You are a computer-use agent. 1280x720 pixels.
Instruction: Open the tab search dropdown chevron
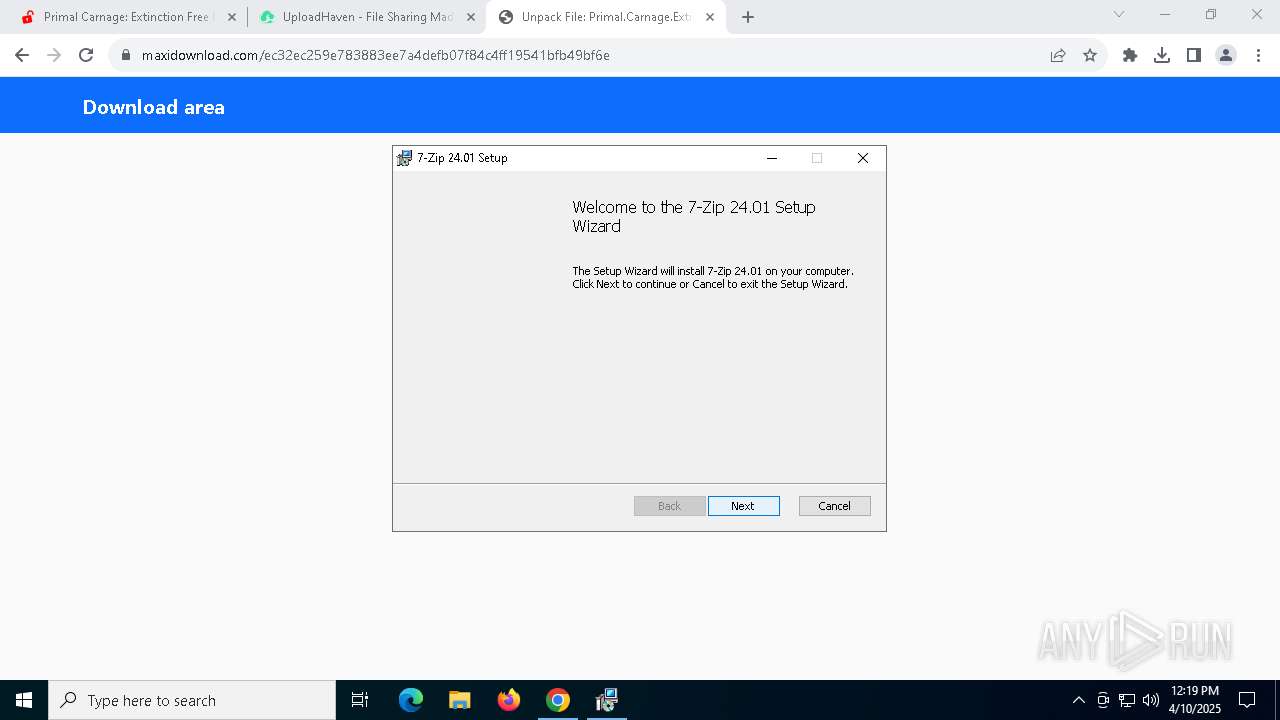pos(1119,14)
